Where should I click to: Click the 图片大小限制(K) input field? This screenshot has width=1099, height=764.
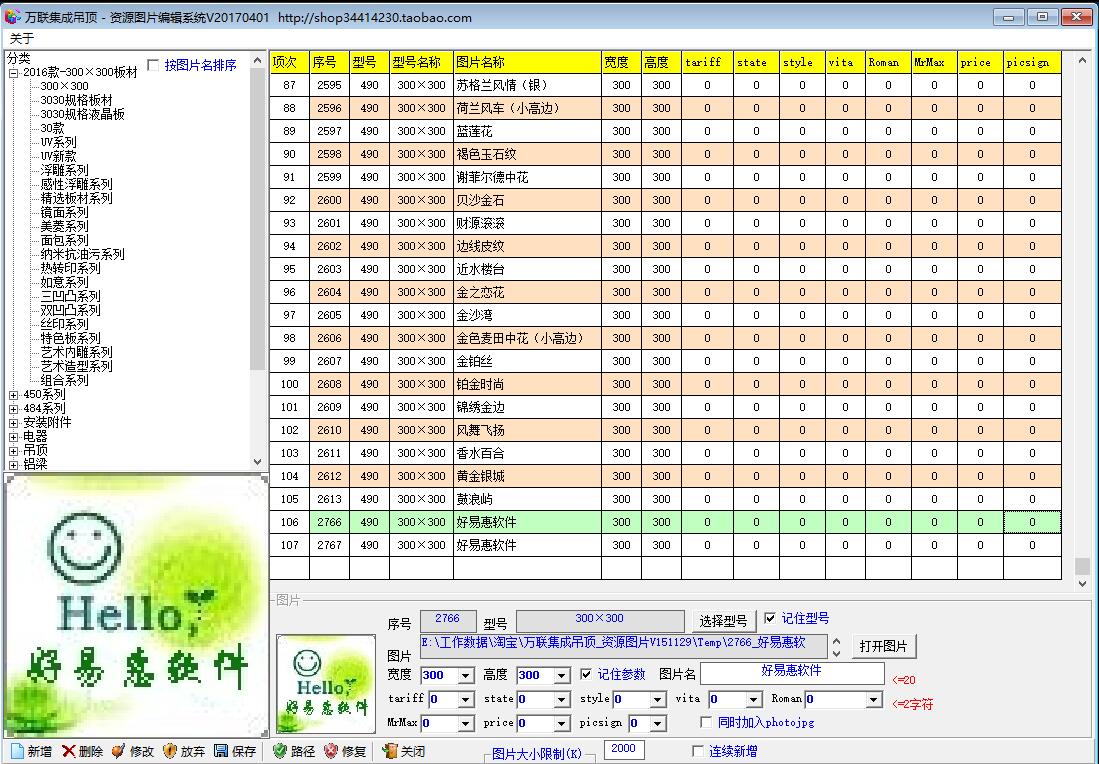623,749
